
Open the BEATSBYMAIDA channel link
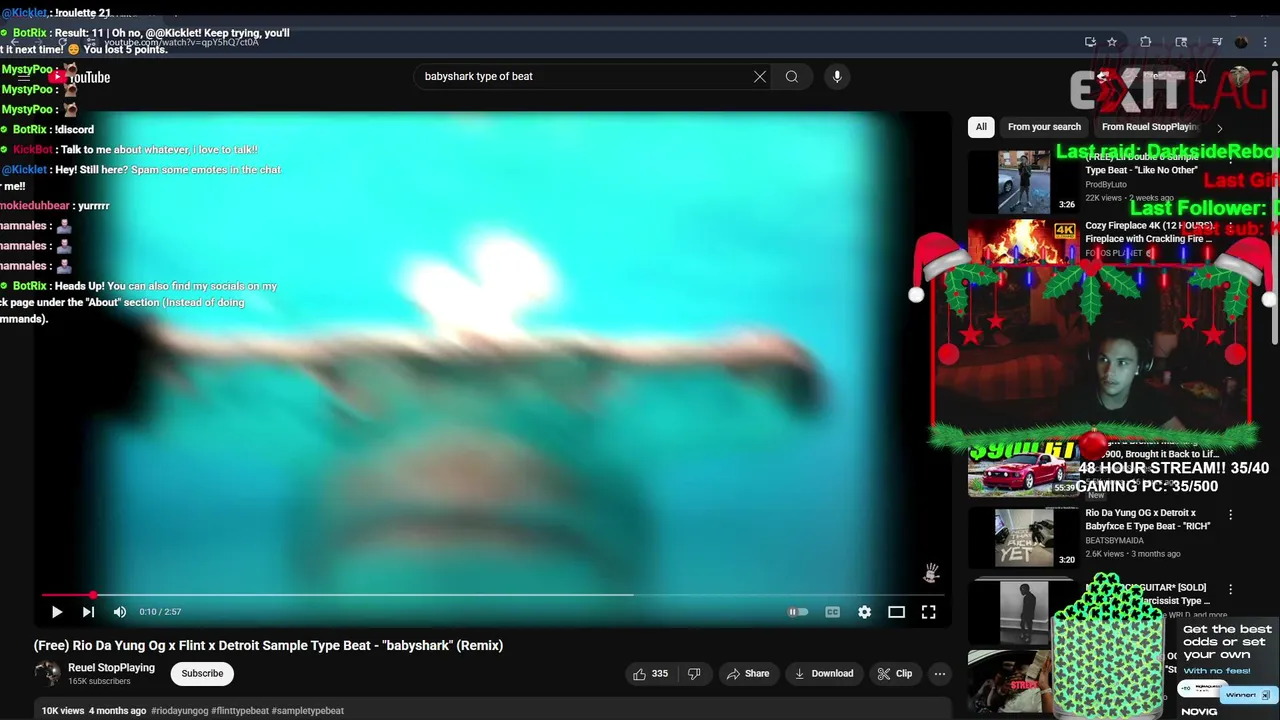pyautogui.click(x=1115, y=541)
